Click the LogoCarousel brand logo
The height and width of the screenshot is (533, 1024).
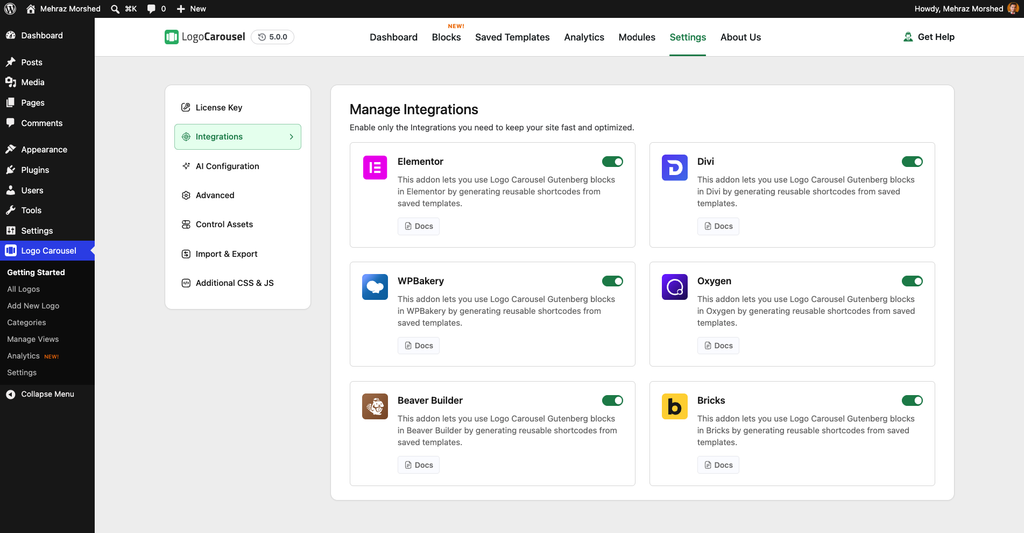205,37
